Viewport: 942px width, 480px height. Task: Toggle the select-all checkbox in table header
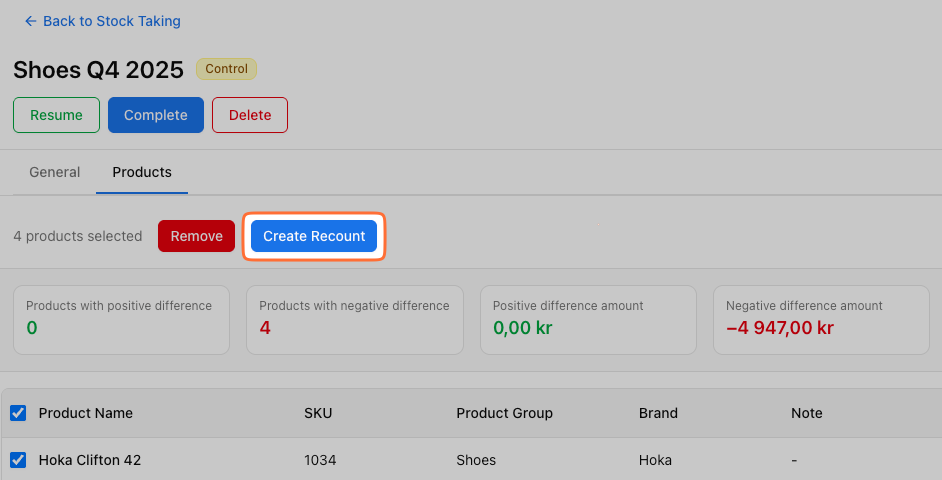pyautogui.click(x=18, y=413)
